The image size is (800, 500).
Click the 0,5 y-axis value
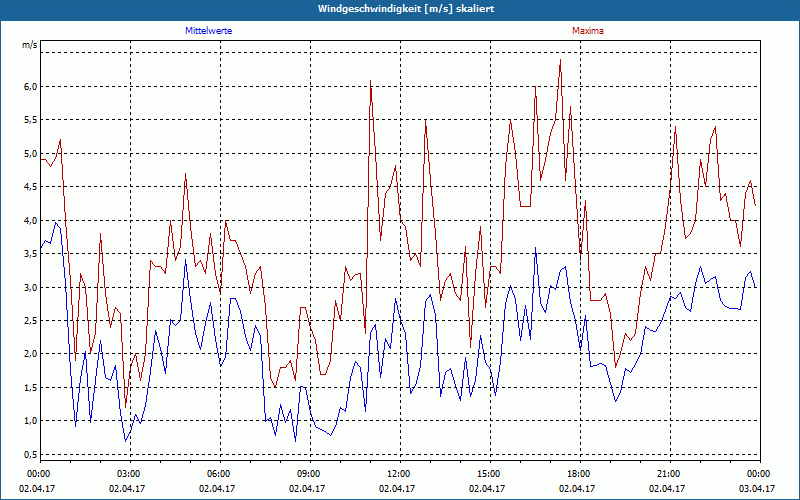[31, 454]
